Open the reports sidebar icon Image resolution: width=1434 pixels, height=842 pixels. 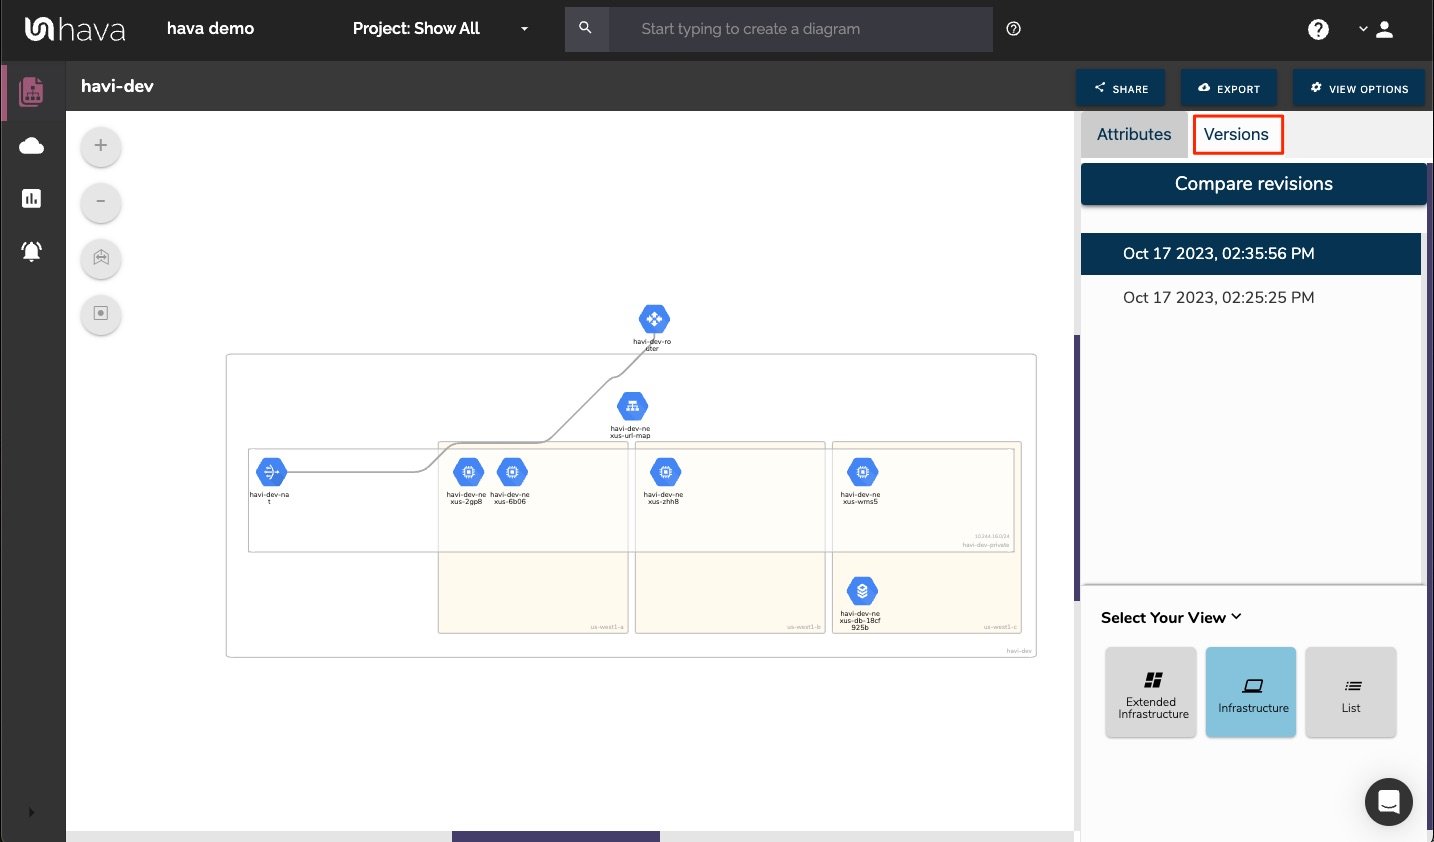[31, 198]
